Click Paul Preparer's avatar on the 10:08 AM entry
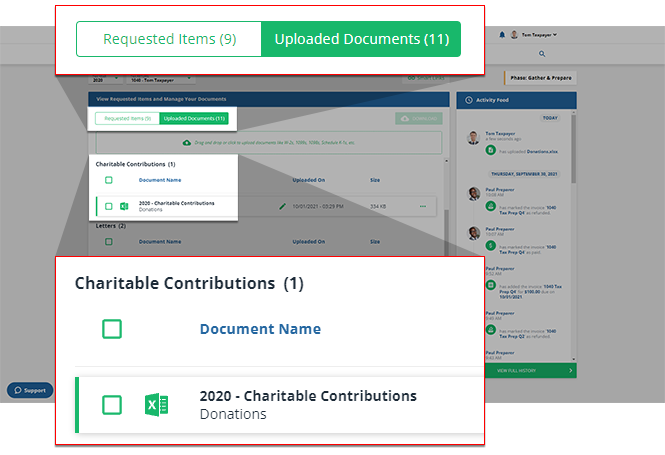The width and height of the screenshot is (665, 455). [474, 193]
